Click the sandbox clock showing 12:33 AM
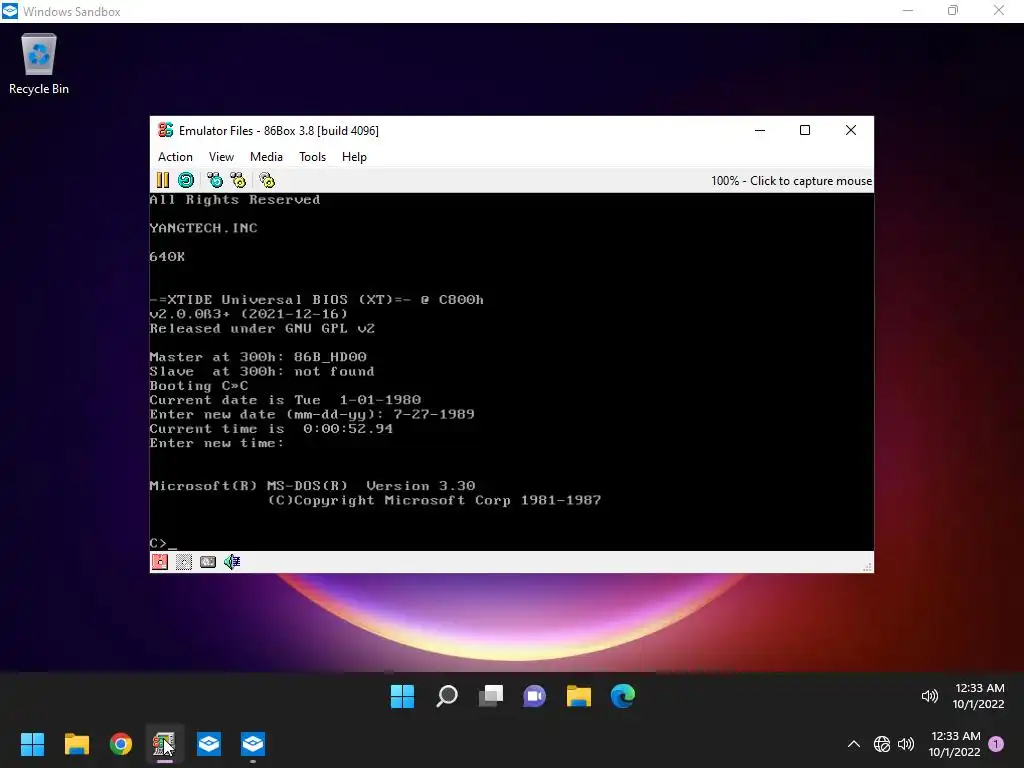 978,696
